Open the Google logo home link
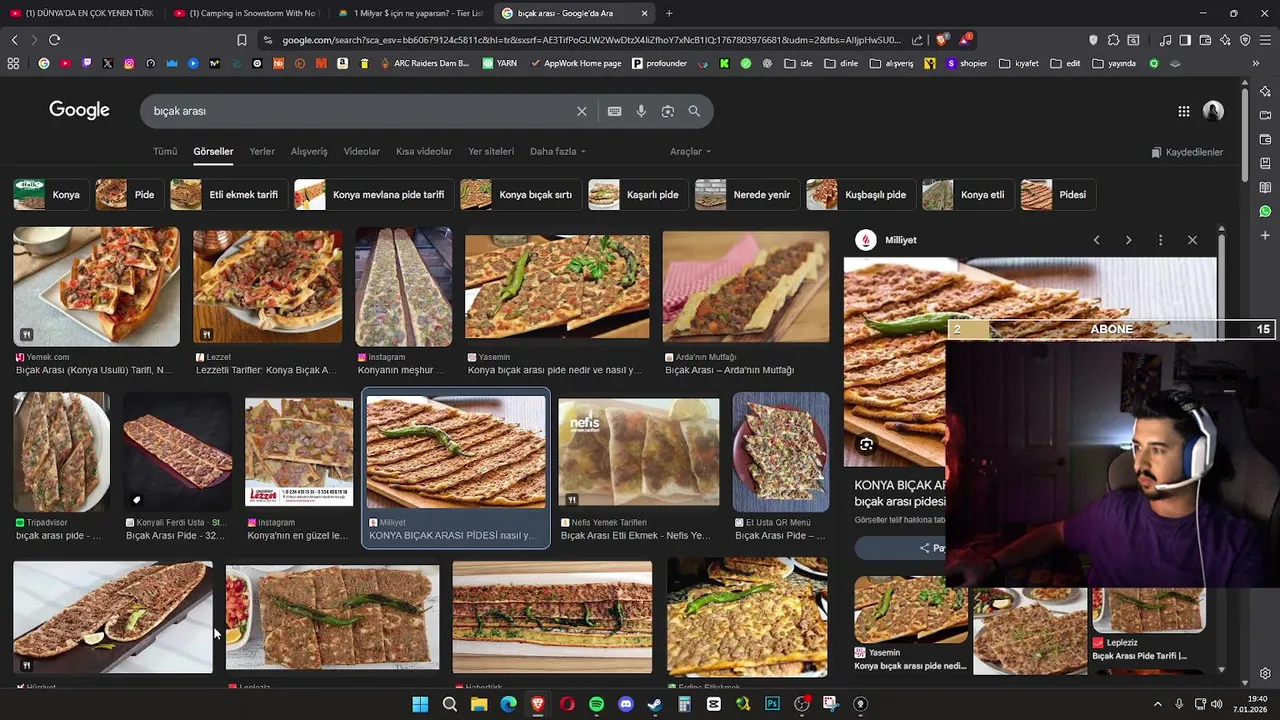The height and width of the screenshot is (720, 1280). (x=79, y=110)
